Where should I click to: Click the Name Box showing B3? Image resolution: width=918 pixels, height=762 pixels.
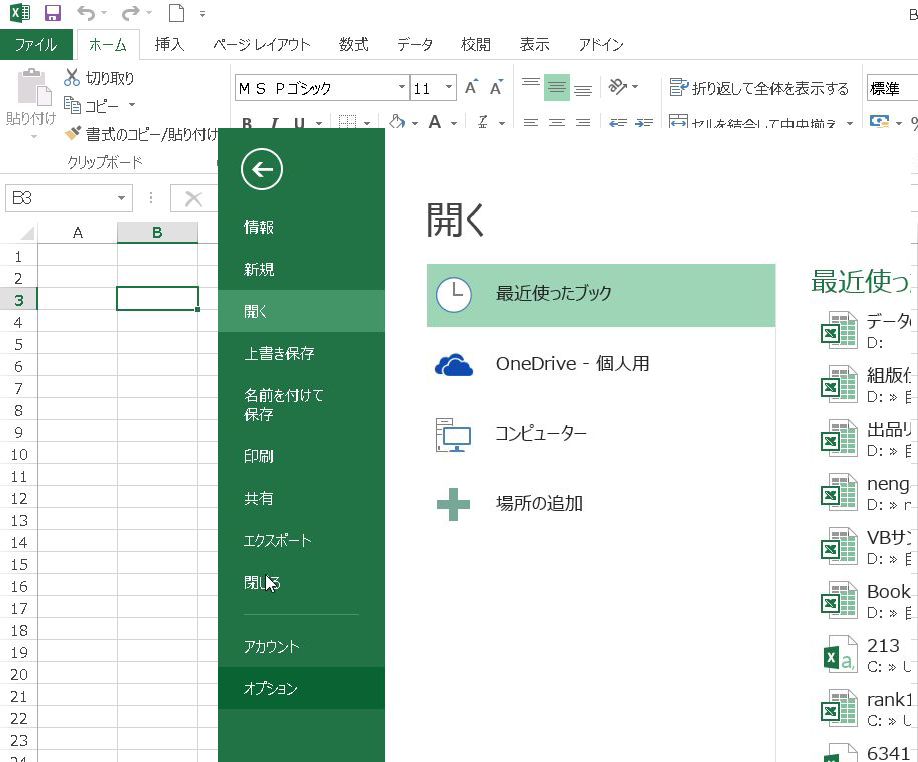68,198
